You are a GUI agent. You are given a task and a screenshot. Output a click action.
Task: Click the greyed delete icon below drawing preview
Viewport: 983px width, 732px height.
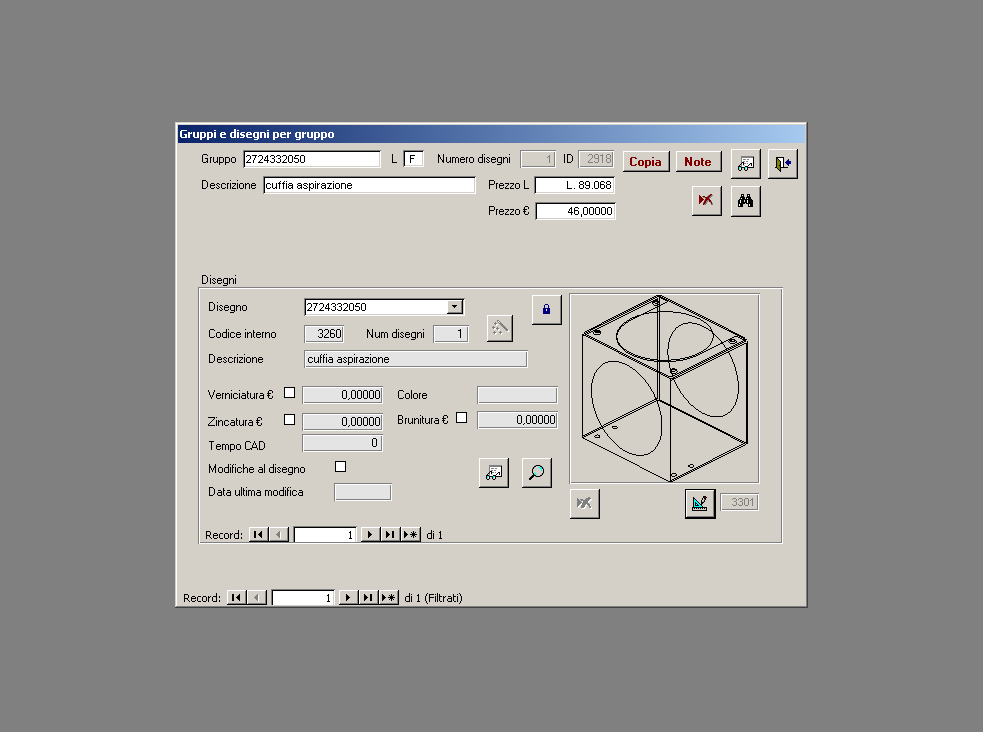pyautogui.click(x=584, y=503)
